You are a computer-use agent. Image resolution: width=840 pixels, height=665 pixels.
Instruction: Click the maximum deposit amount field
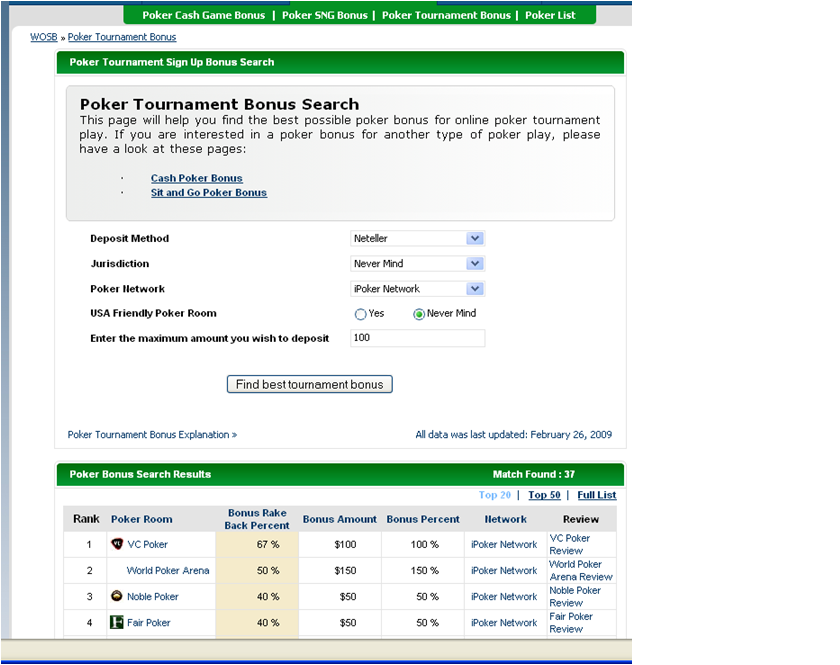(x=417, y=338)
